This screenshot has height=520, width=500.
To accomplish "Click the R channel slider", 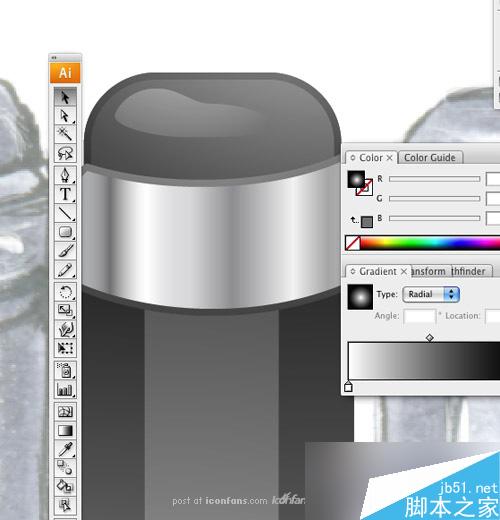I will click(434, 179).
